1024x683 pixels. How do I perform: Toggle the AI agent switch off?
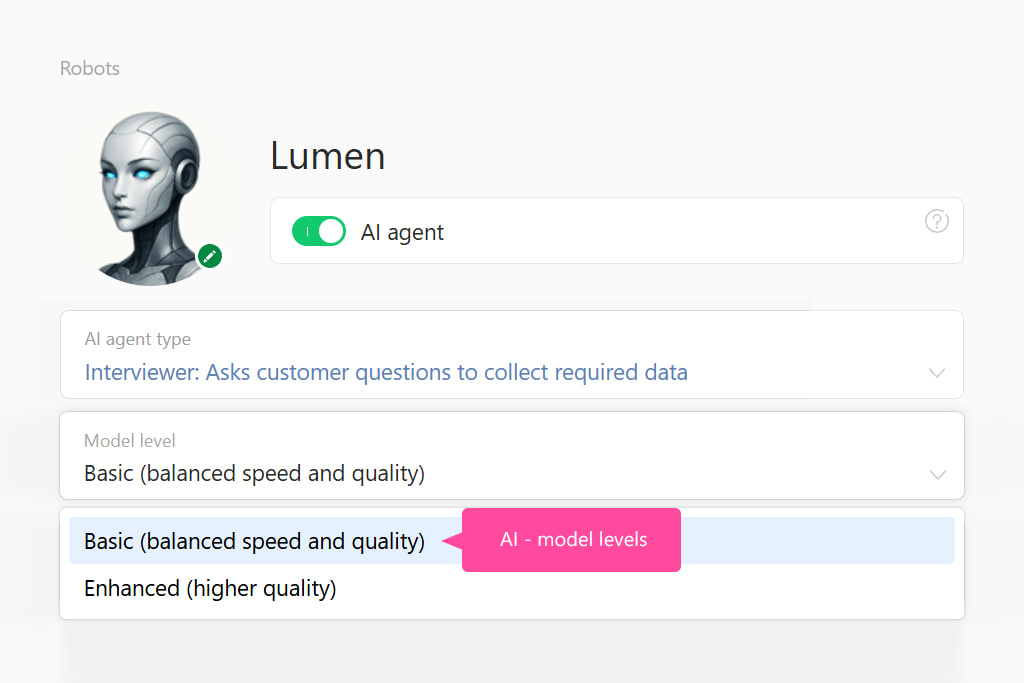318,231
